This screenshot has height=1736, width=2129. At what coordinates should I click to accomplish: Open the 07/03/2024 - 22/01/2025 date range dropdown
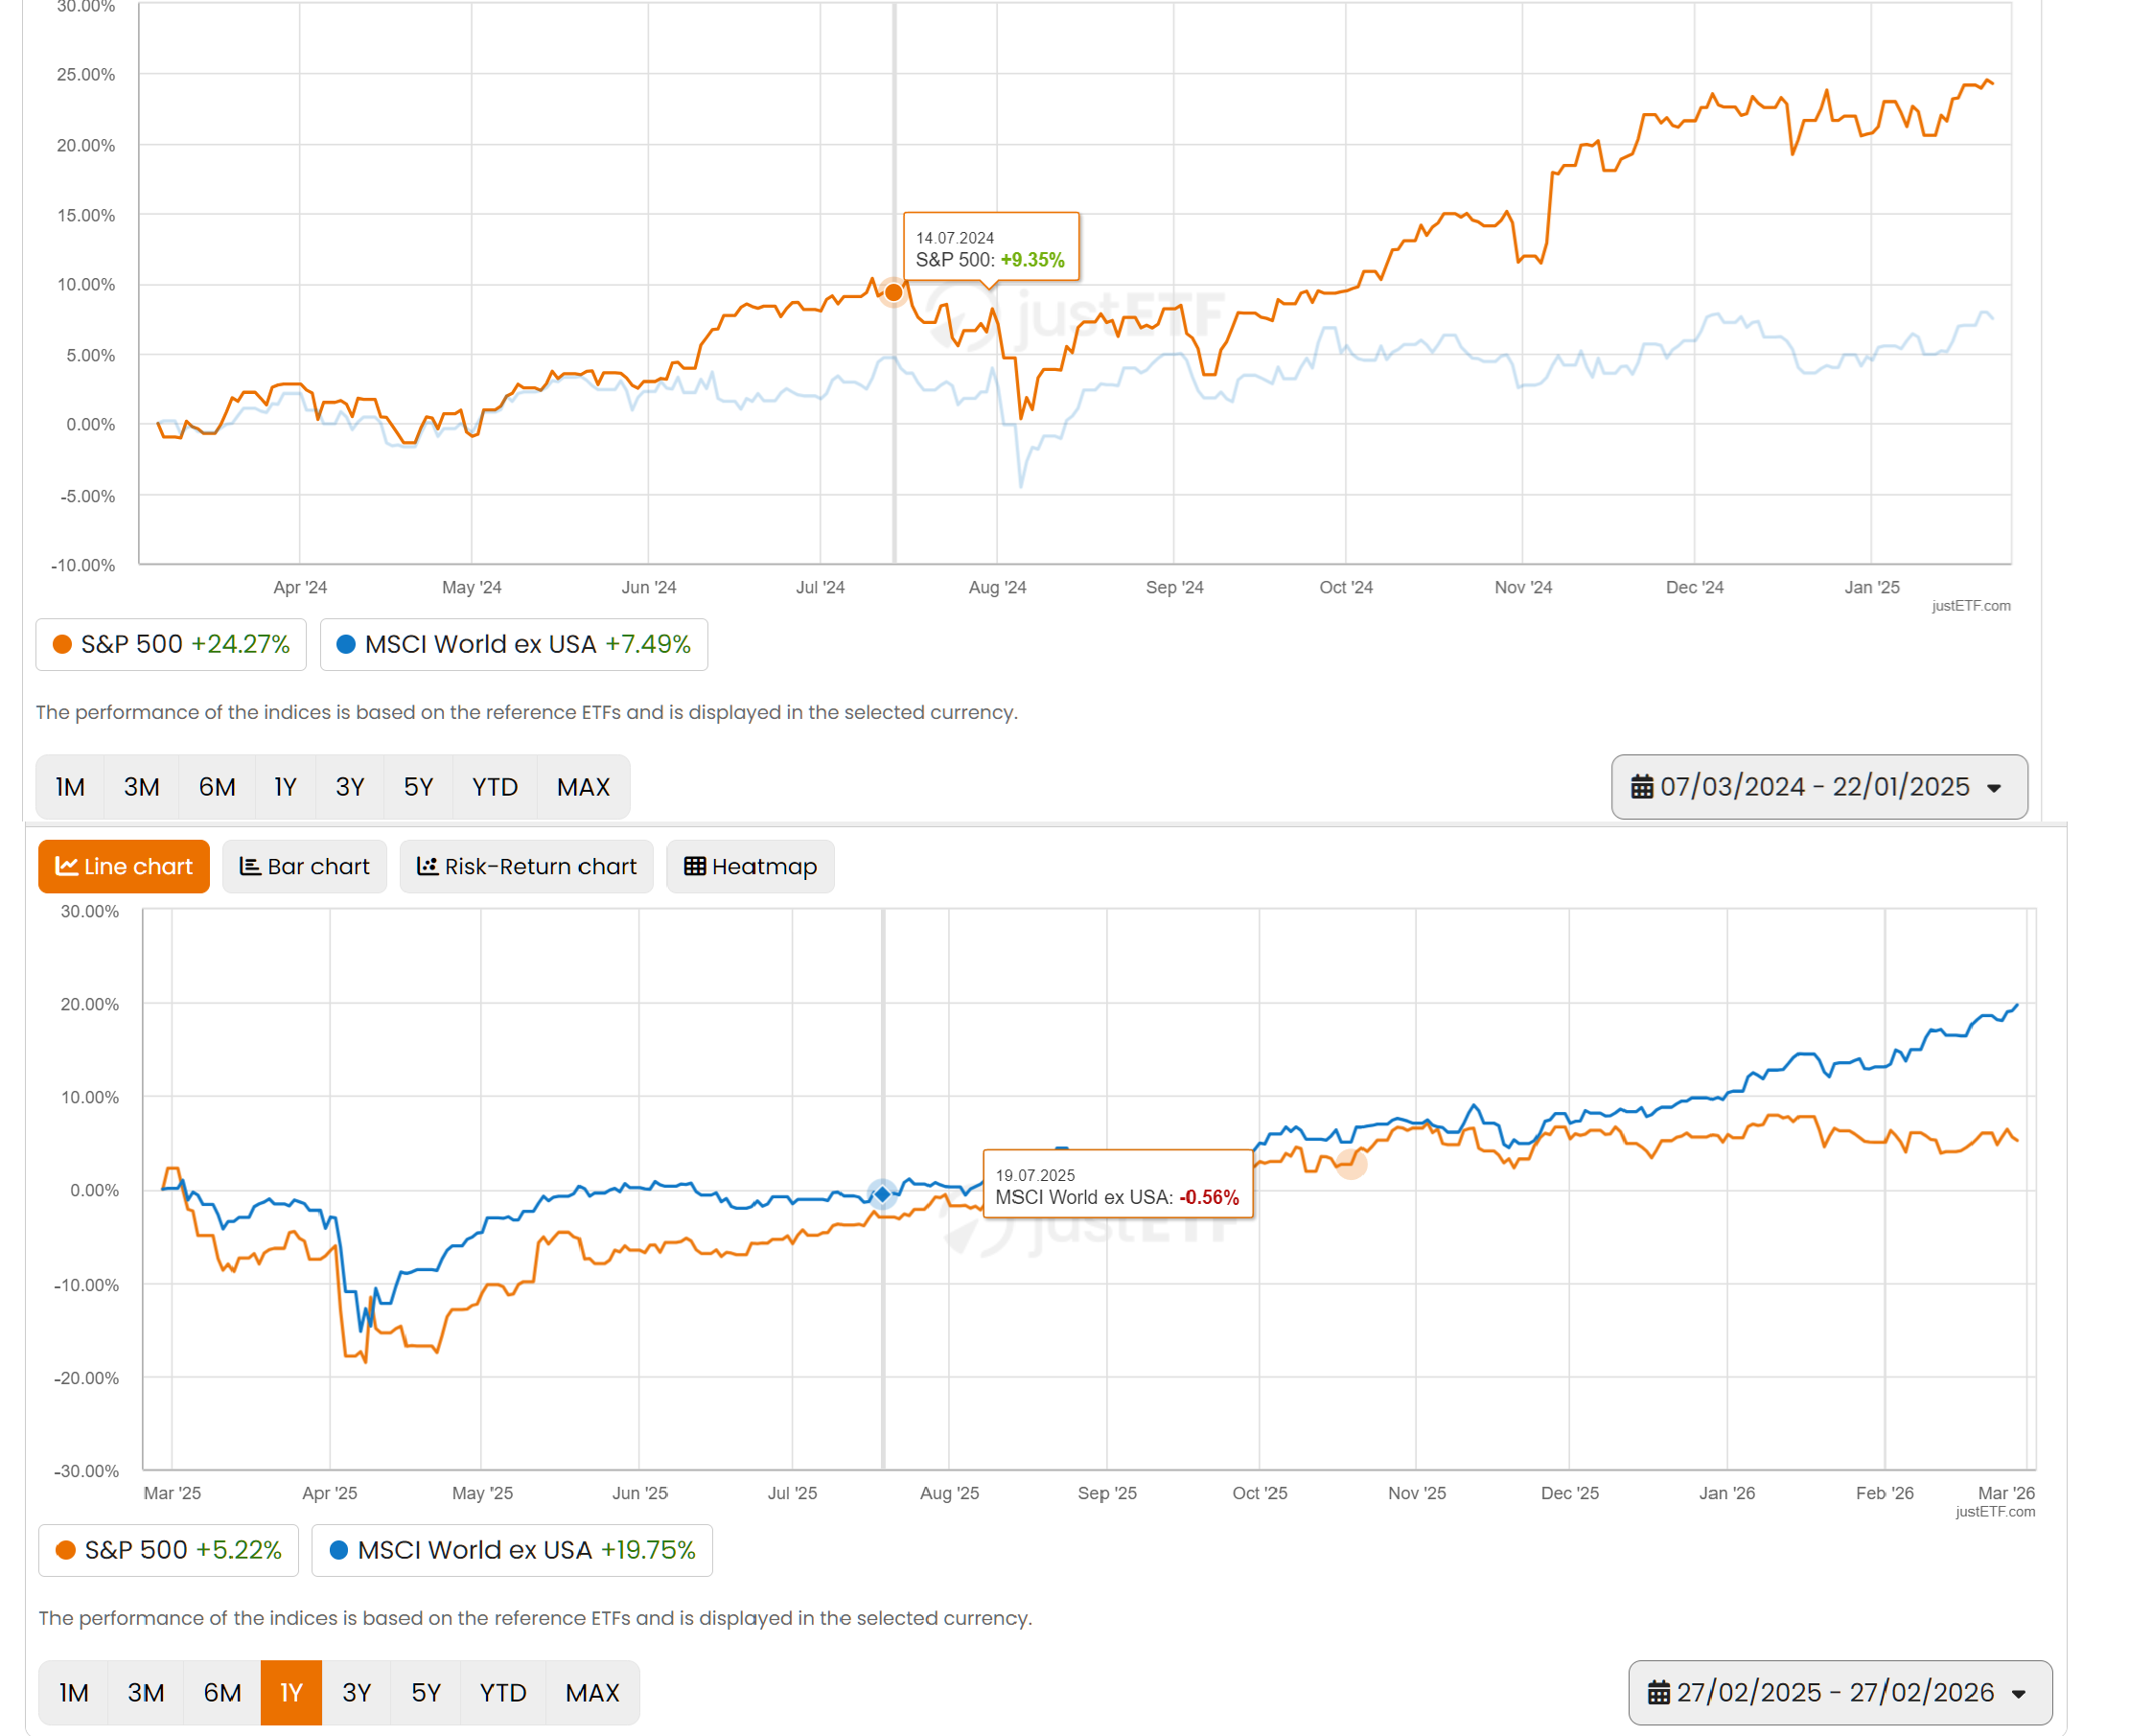1818,787
